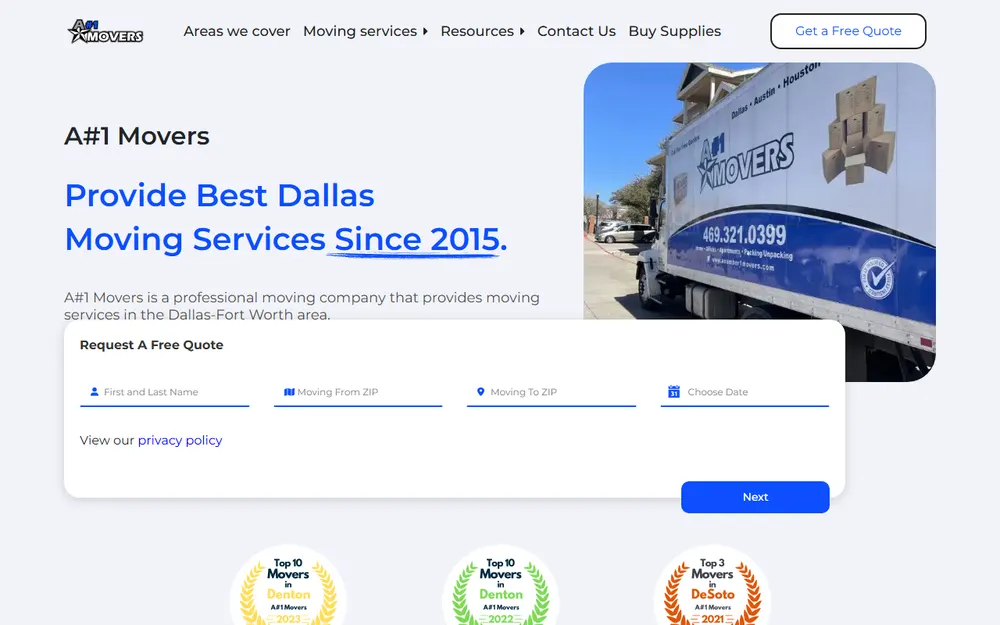Click 'Provide Best Dallas' headline text

[x=219, y=195]
